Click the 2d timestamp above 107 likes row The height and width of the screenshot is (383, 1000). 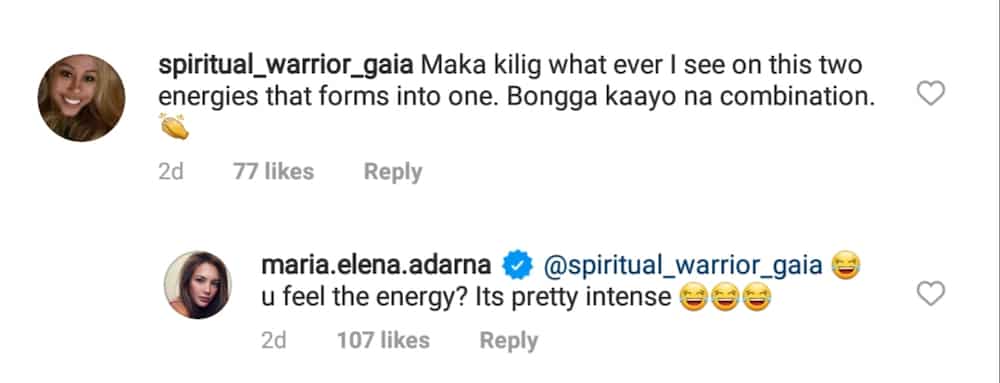[x=274, y=340]
